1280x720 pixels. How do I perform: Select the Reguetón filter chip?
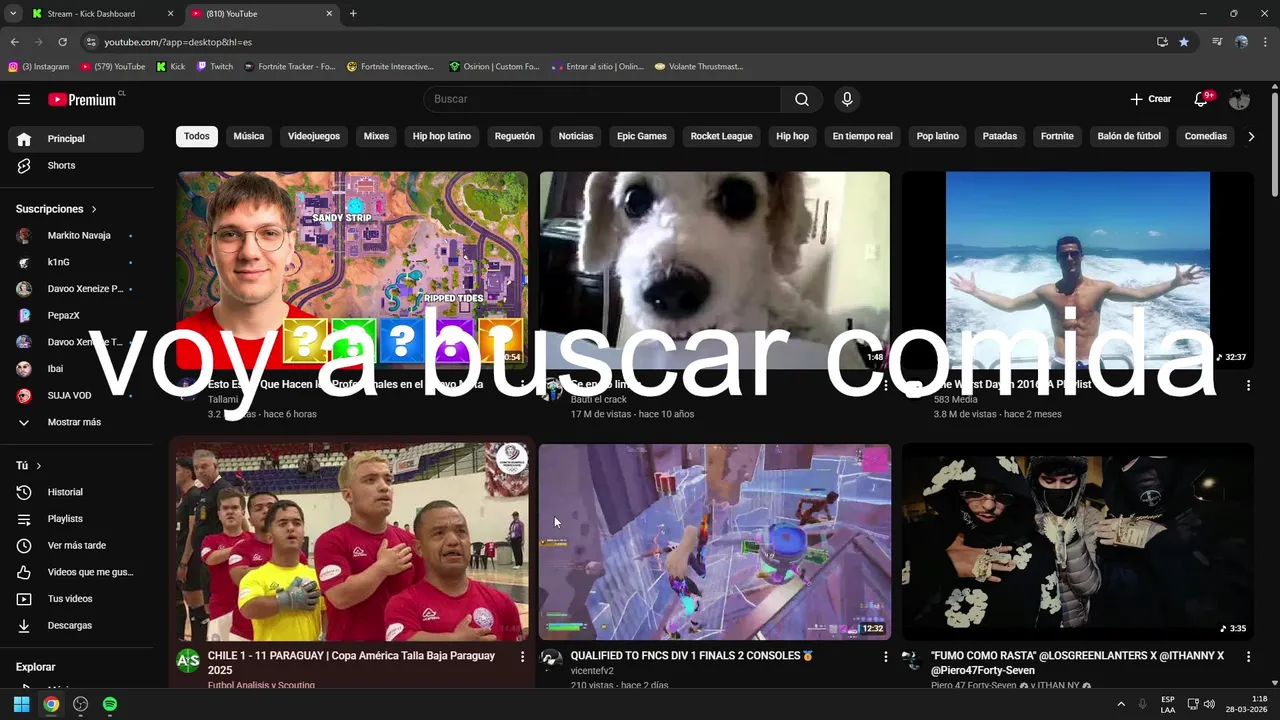[515, 136]
